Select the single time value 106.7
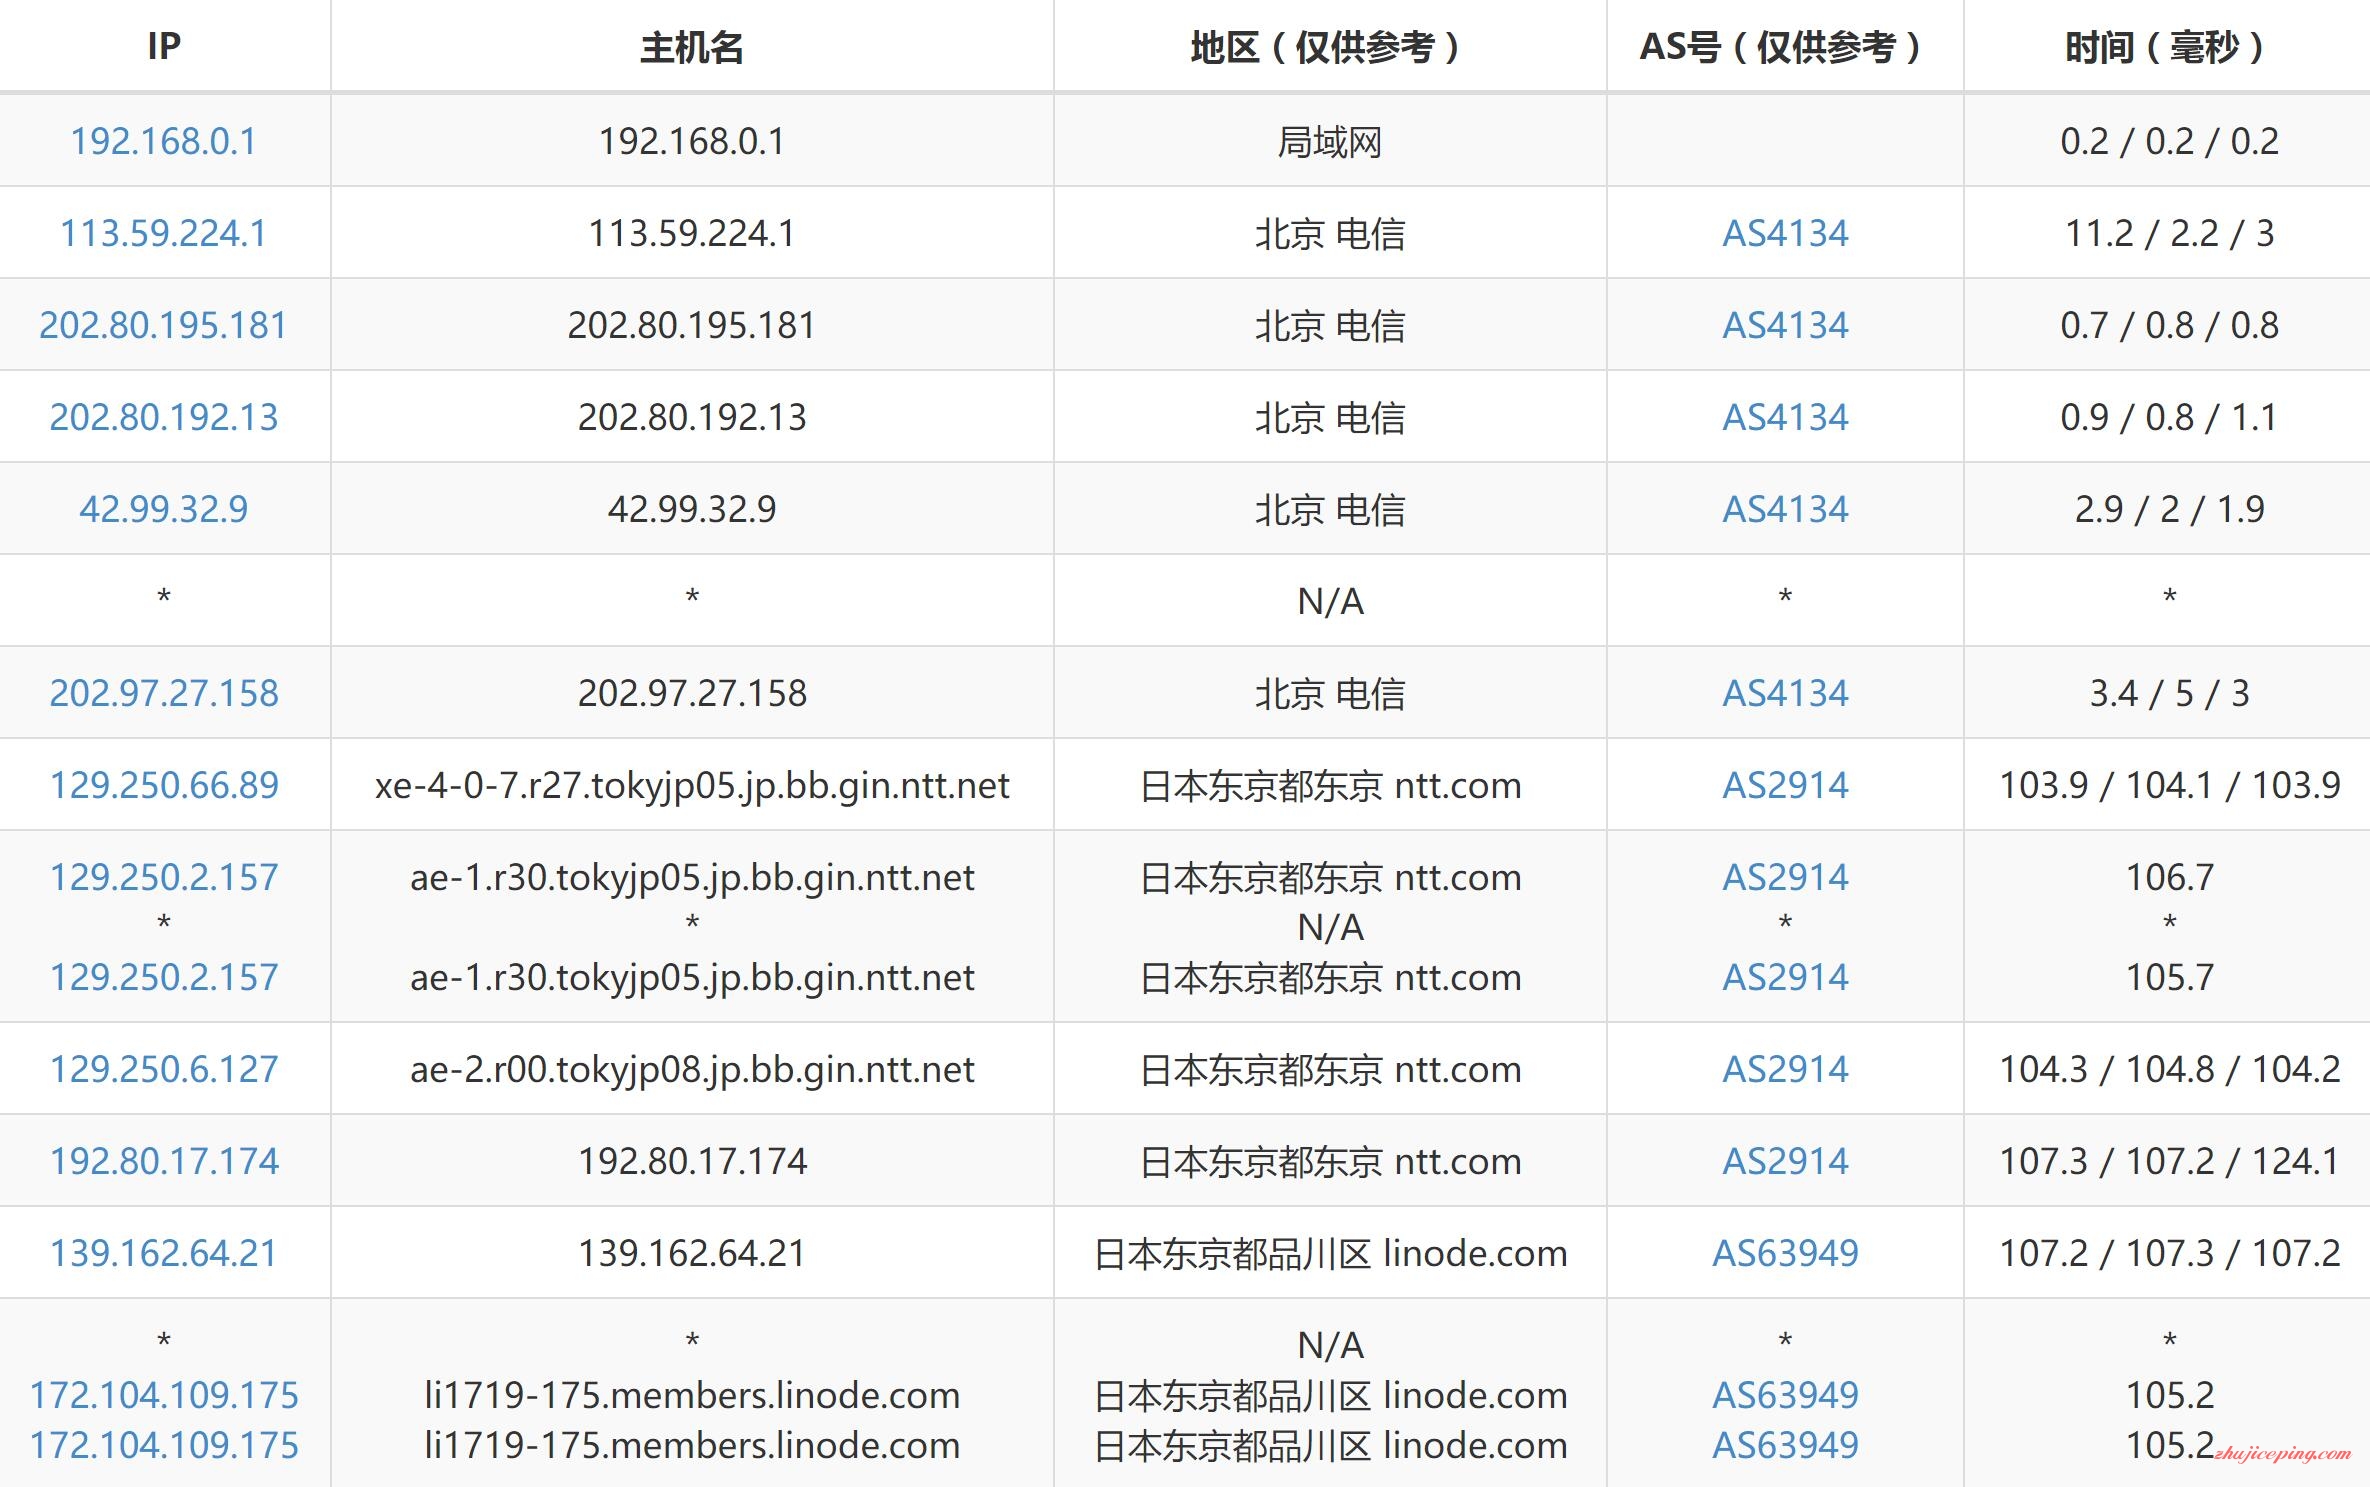This screenshot has height=1487, width=2370. click(x=2169, y=877)
